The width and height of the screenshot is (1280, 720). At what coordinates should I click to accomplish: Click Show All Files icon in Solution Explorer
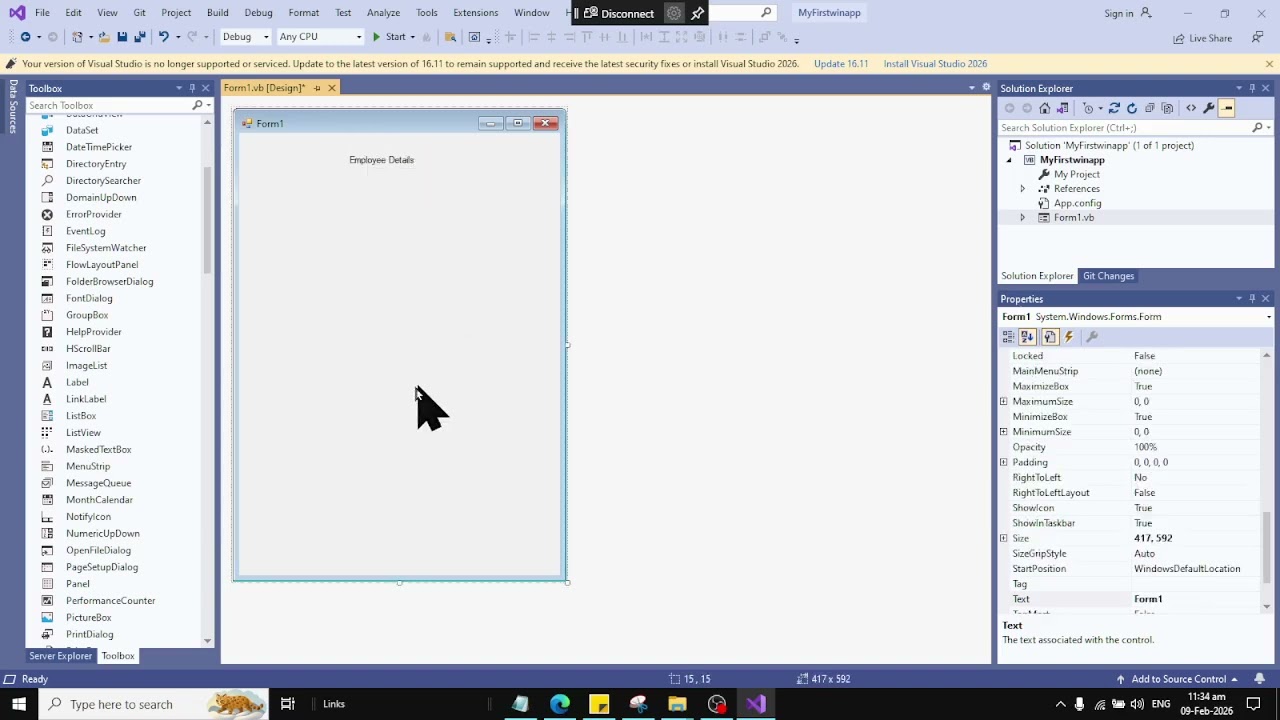(x=1168, y=108)
